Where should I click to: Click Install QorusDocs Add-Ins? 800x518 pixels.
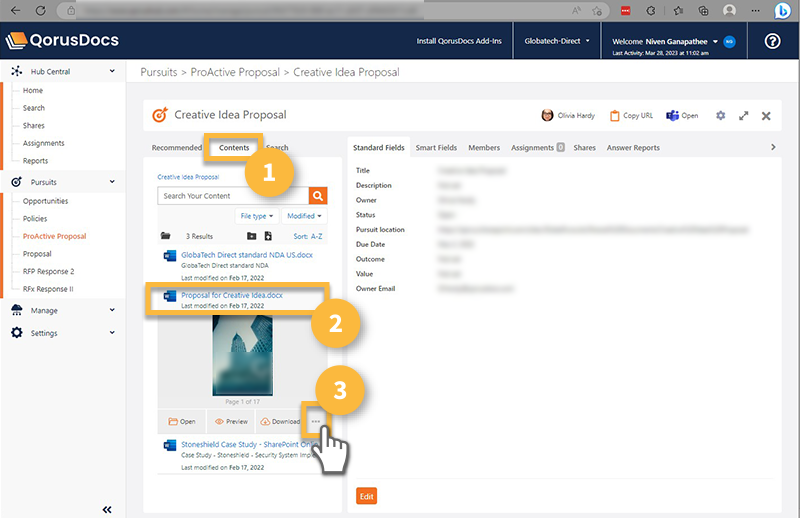pos(459,41)
